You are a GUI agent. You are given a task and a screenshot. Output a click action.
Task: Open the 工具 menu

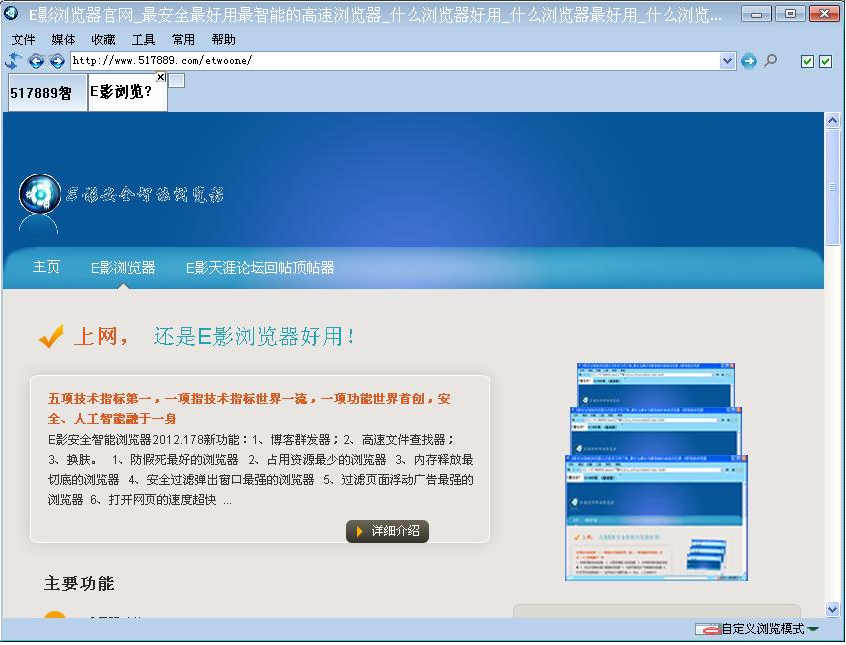point(143,39)
